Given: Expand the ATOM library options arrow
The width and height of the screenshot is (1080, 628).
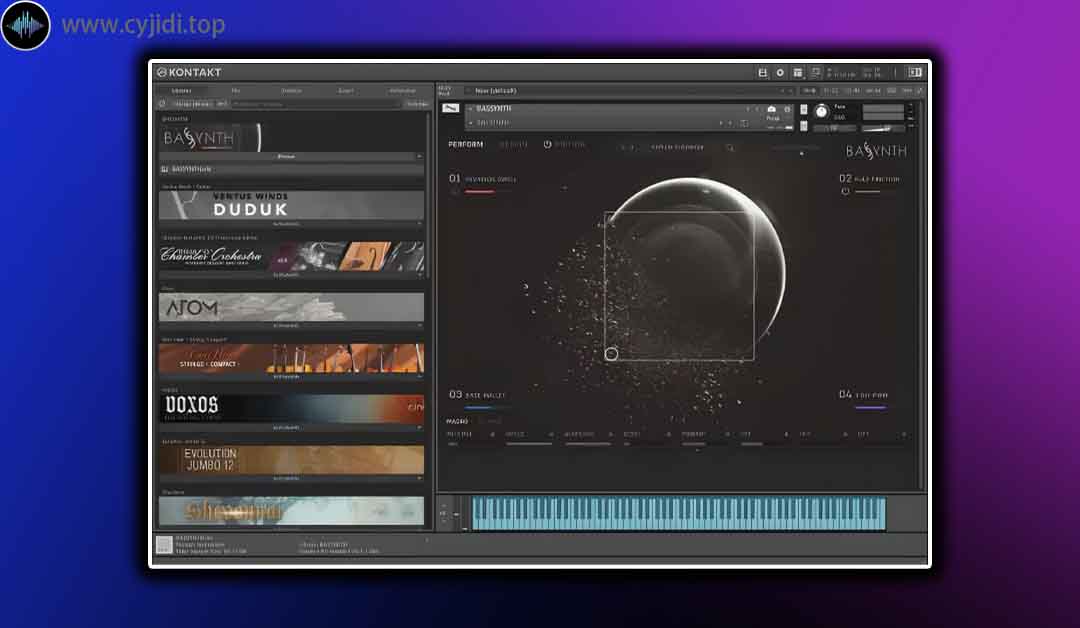Looking at the screenshot, I should (x=419, y=325).
